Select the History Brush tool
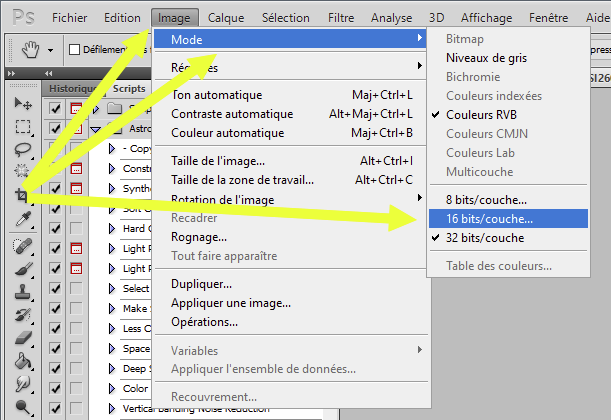Image resolution: width=611 pixels, height=420 pixels. [x=23, y=315]
